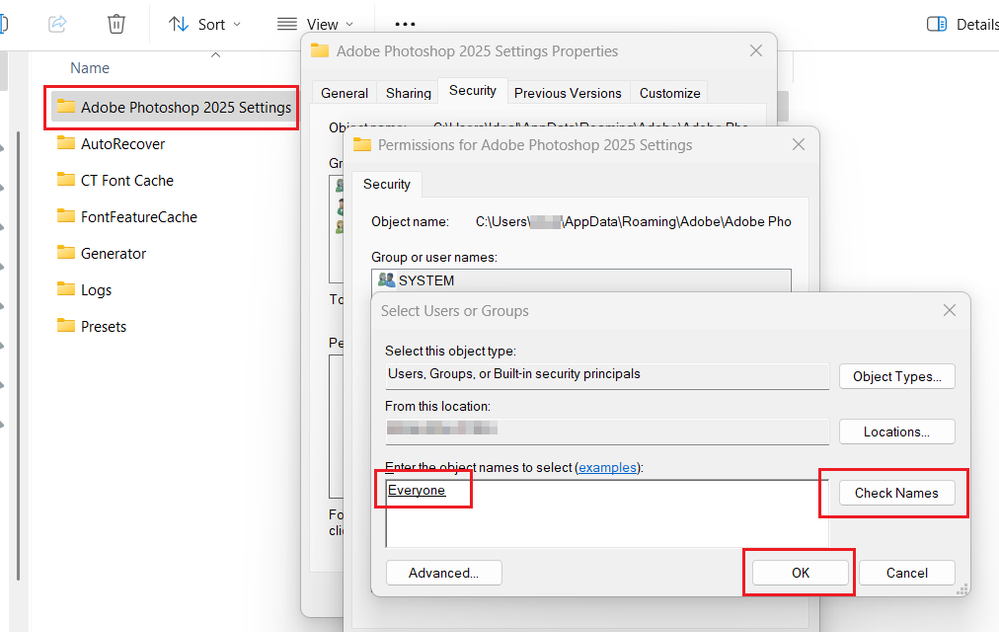The width and height of the screenshot is (999, 632).
Task: Click the Presets folder icon
Action: (x=66, y=325)
